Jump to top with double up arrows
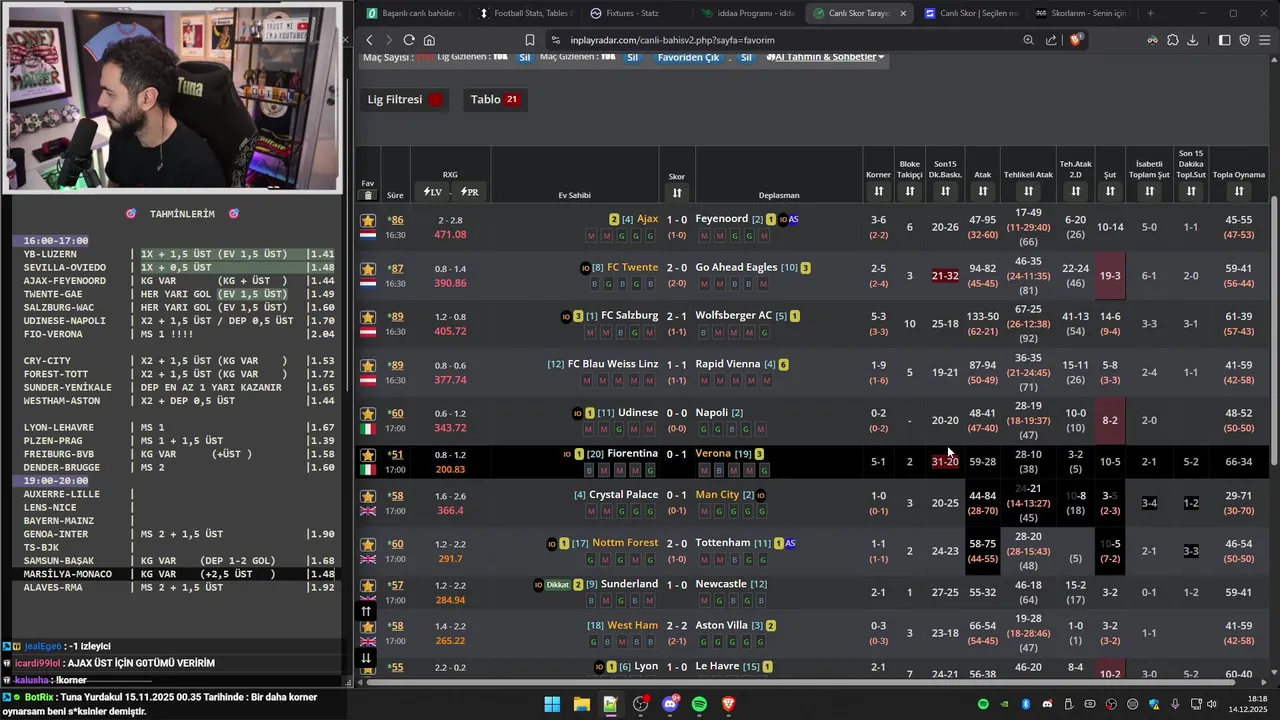This screenshot has height=720, width=1280. 366,611
